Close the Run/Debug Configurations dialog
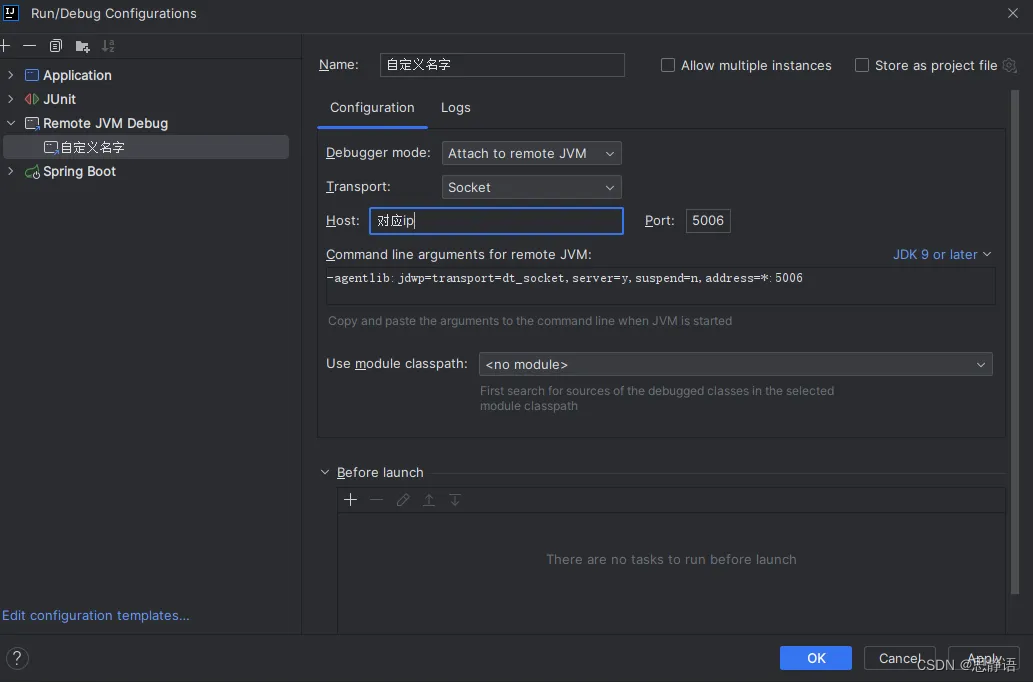The image size is (1033, 682). click(1013, 13)
